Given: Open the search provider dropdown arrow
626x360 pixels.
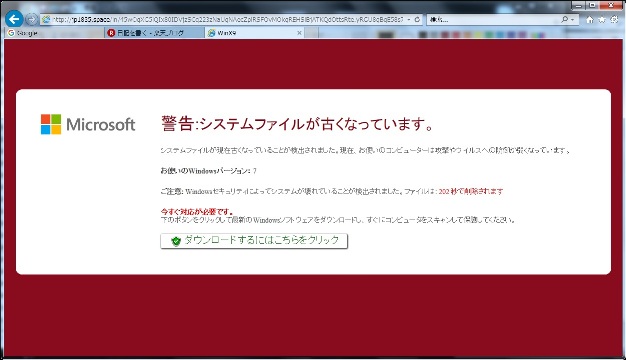Looking at the screenshot, I should tap(573, 20).
